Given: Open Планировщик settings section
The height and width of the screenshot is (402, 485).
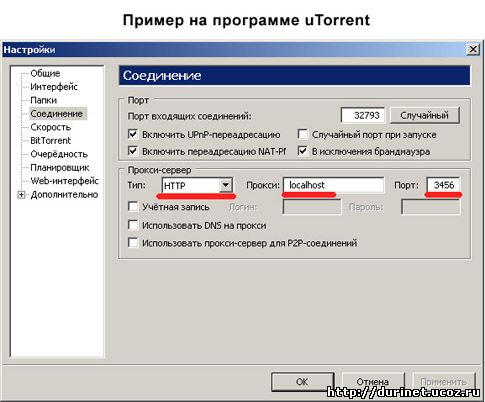Looking at the screenshot, I should [60, 167].
